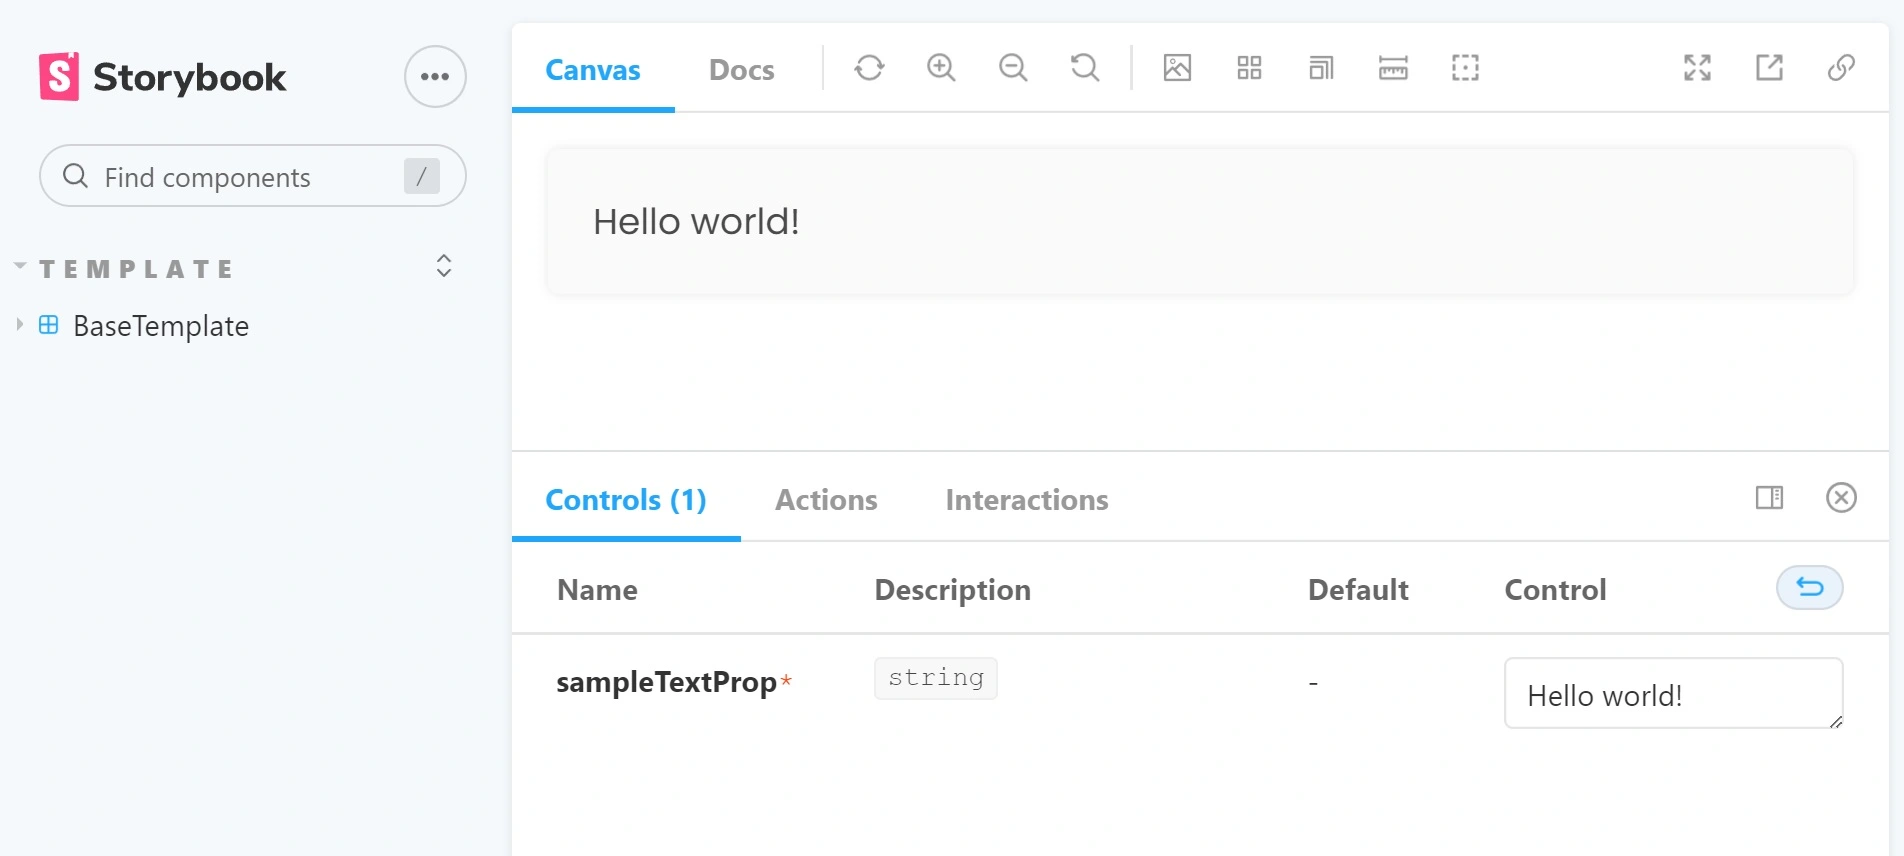This screenshot has width=1904, height=856.
Task: Go full screen with the expand icon
Action: click(1697, 68)
